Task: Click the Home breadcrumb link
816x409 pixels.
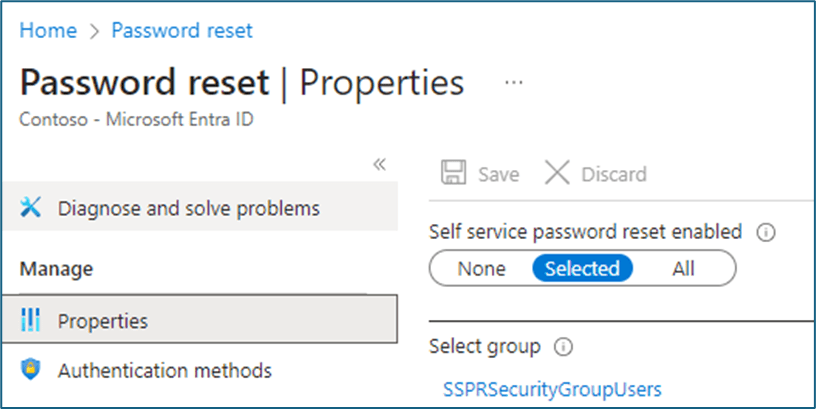Action: coord(48,31)
